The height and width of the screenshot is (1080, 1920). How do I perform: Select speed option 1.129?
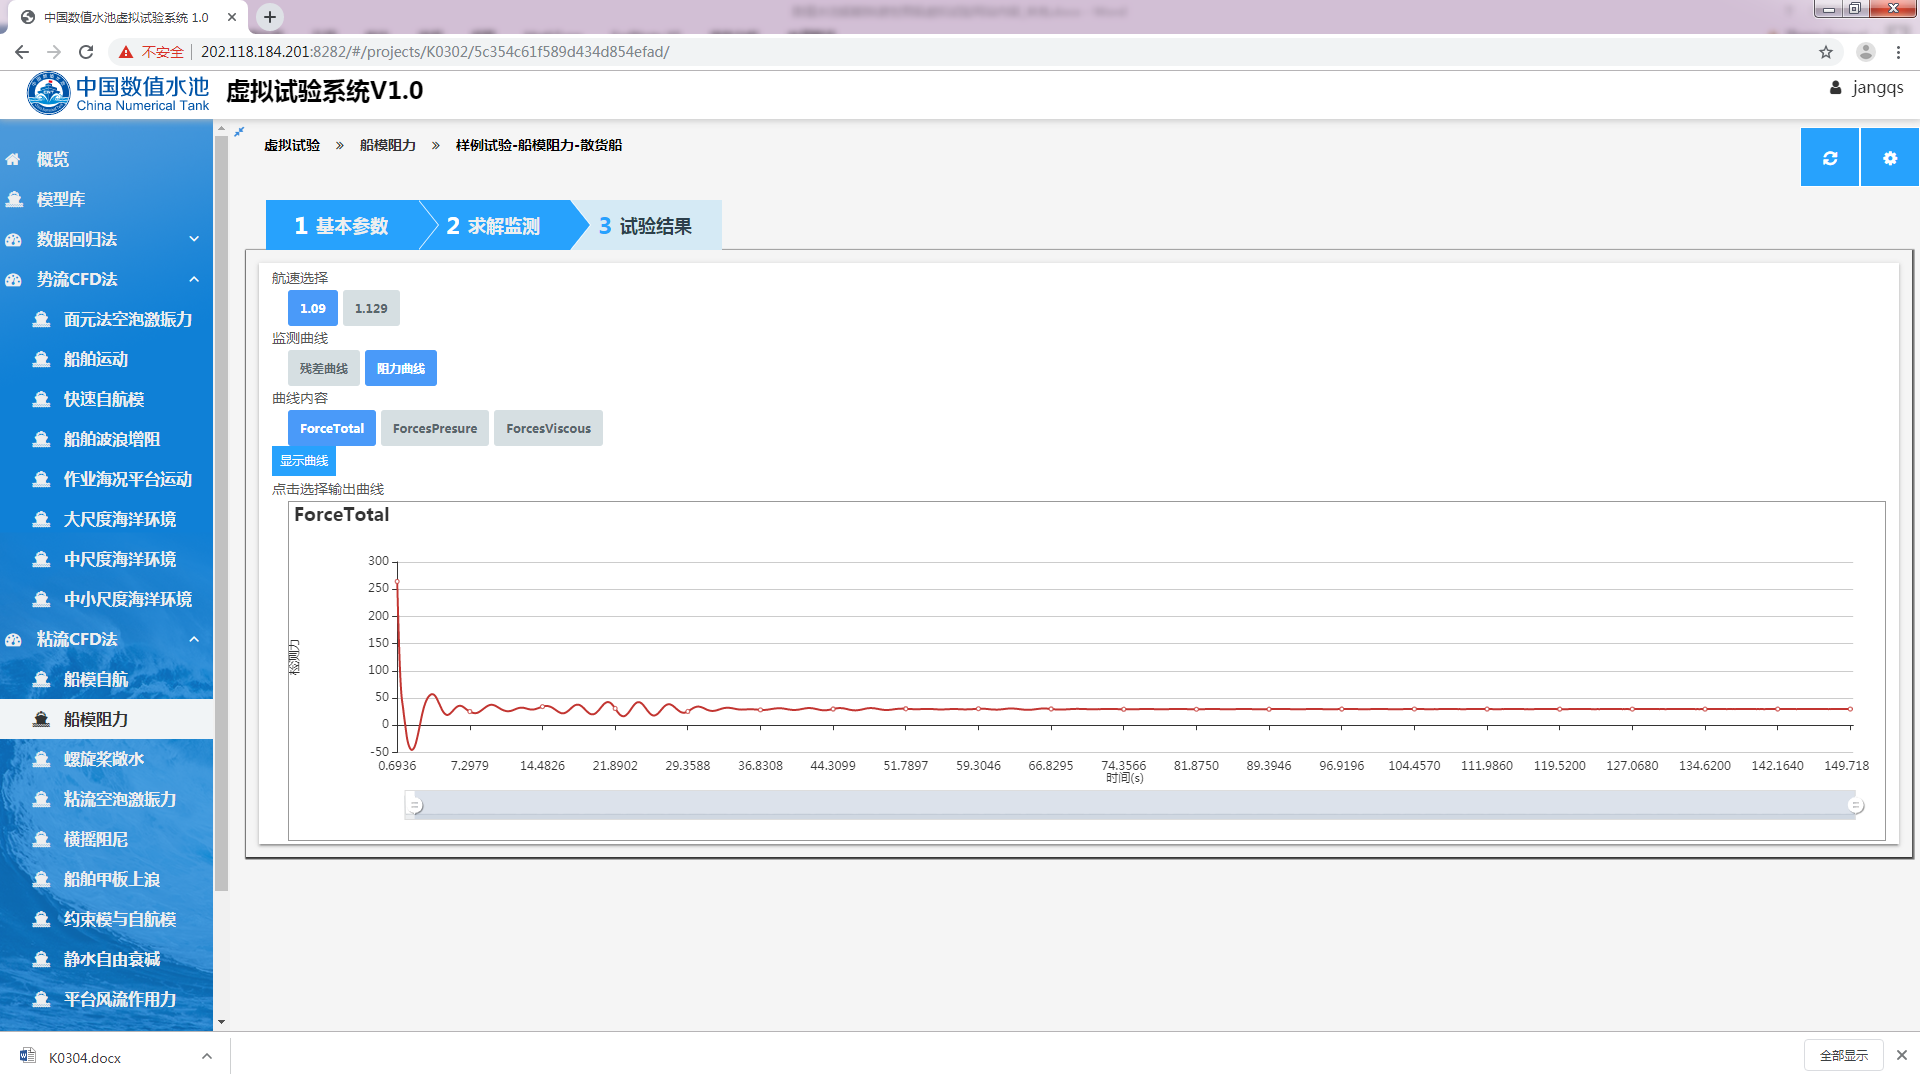(x=371, y=308)
